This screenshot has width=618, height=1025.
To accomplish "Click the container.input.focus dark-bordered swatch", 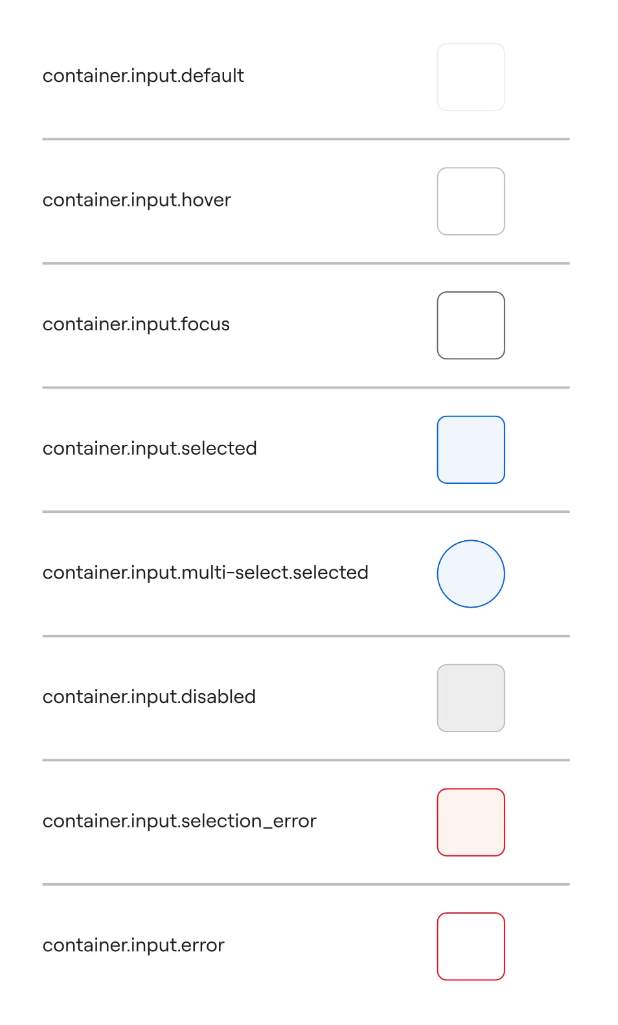I will click(x=471, y=325).
